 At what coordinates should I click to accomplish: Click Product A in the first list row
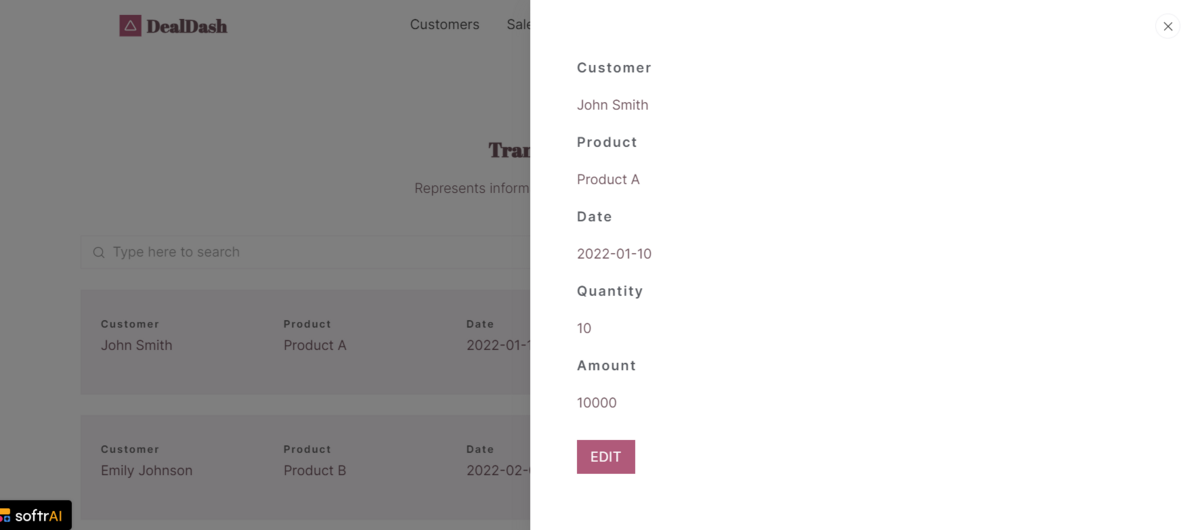coord(315,345)
